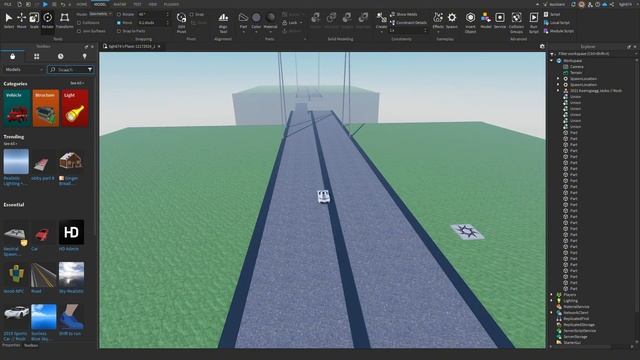
Task: Open the Toolbox Inventory grid tab
Action: click(x=36, y=56)
